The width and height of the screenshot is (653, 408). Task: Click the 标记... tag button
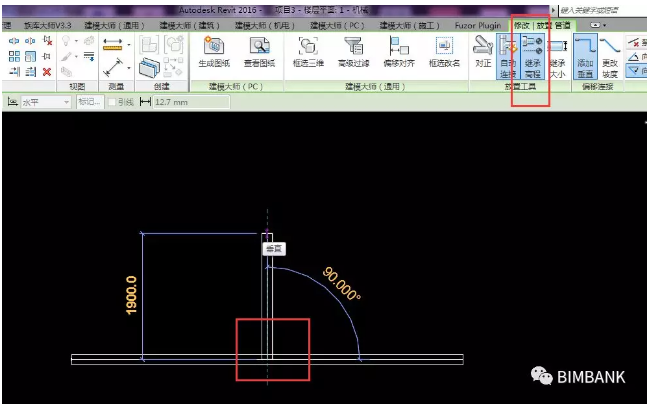[90, 102]
